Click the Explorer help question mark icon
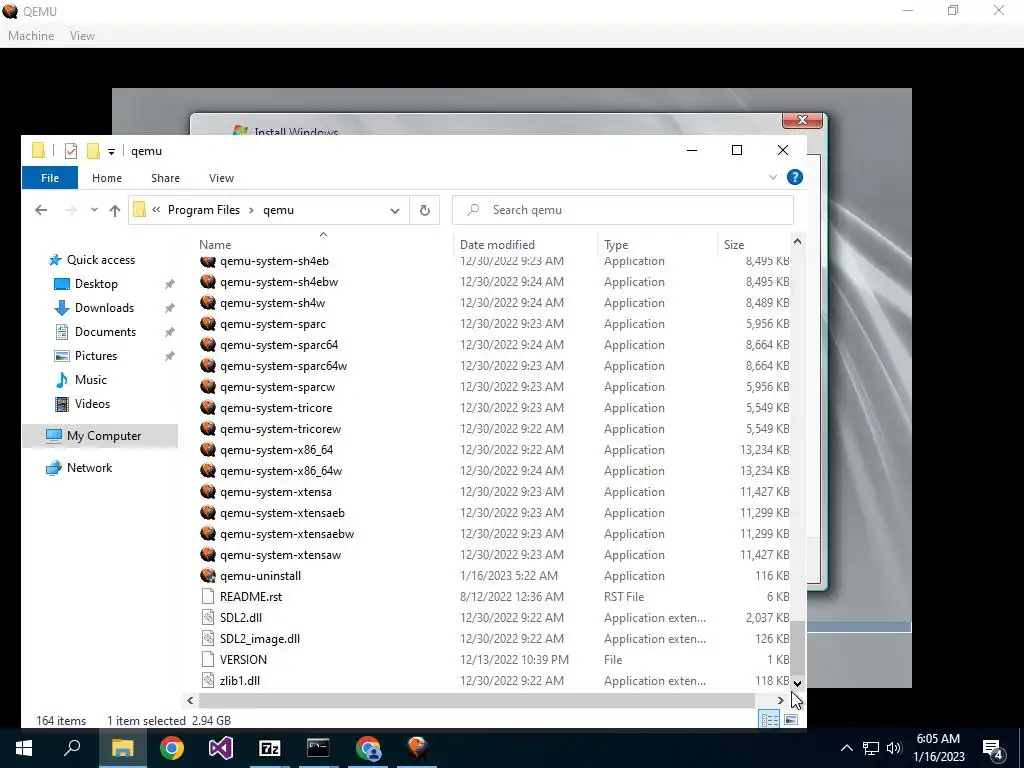Viewport: 1024px width, 768px height. coord(795,177)
